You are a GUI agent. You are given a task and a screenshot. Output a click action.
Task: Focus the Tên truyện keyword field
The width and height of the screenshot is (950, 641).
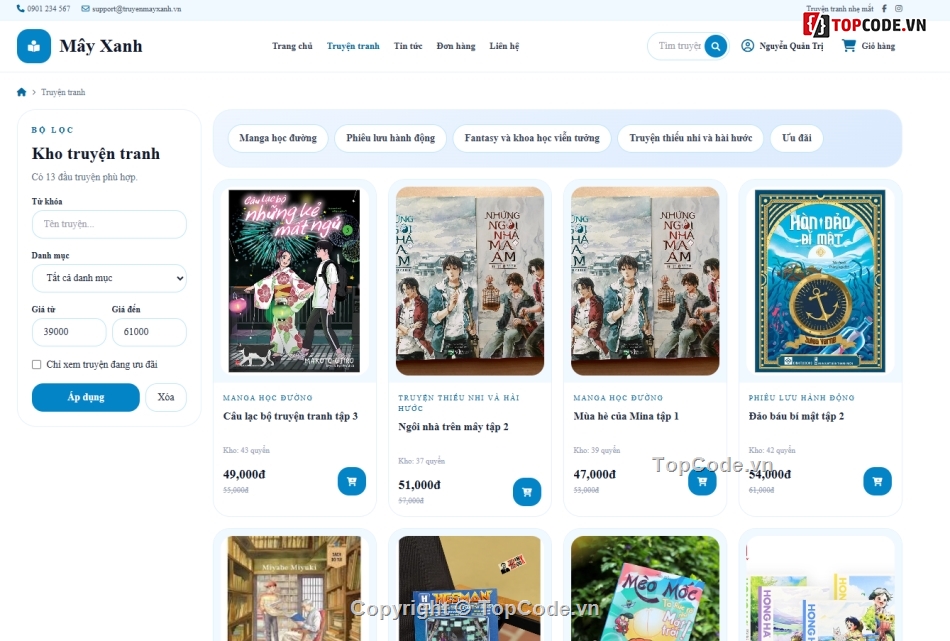point(109,224)
